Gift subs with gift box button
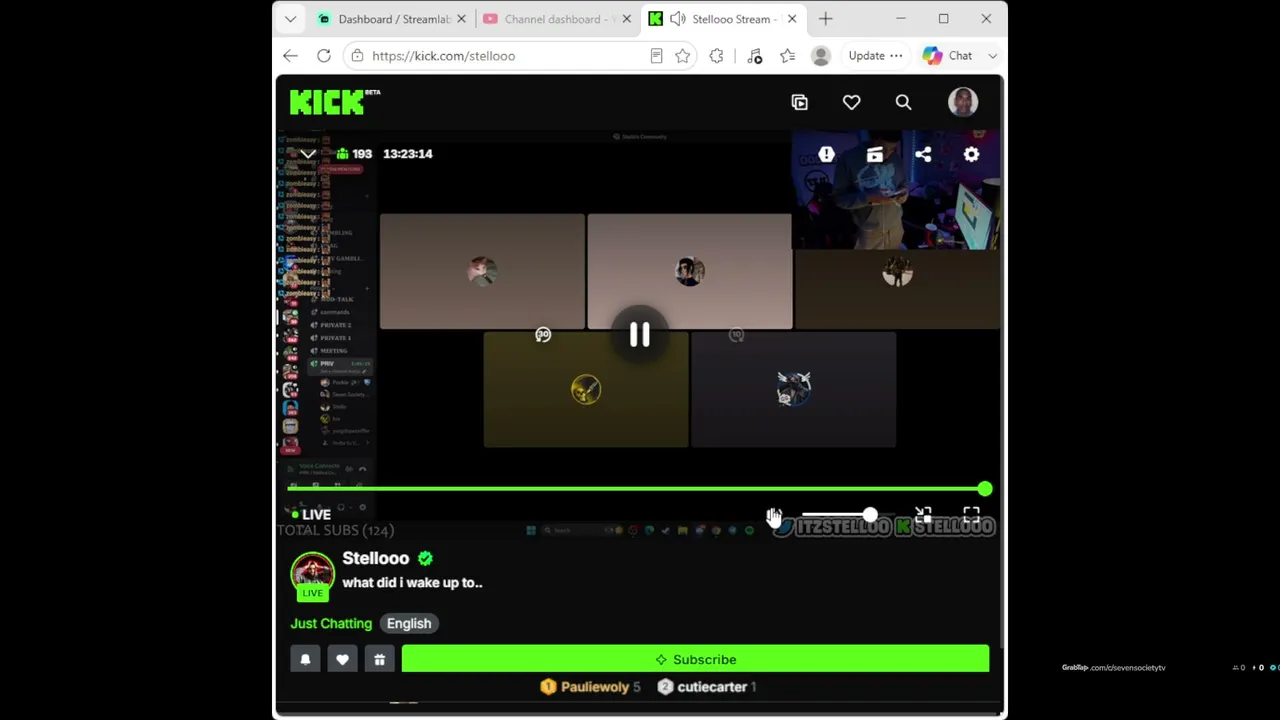Viewport: 1280px width, 720px height. click(x=379, y=659)
